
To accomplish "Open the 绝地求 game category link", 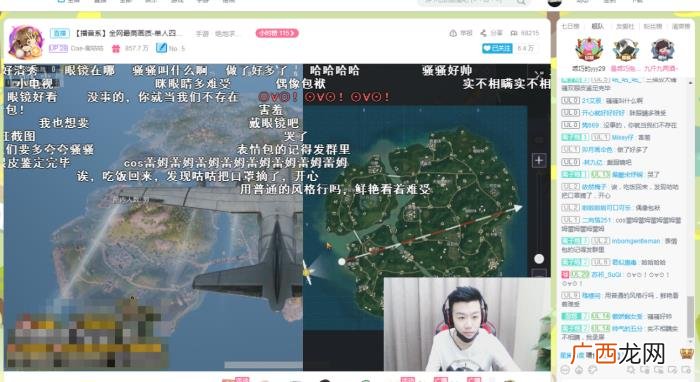I will click(227, 33).
